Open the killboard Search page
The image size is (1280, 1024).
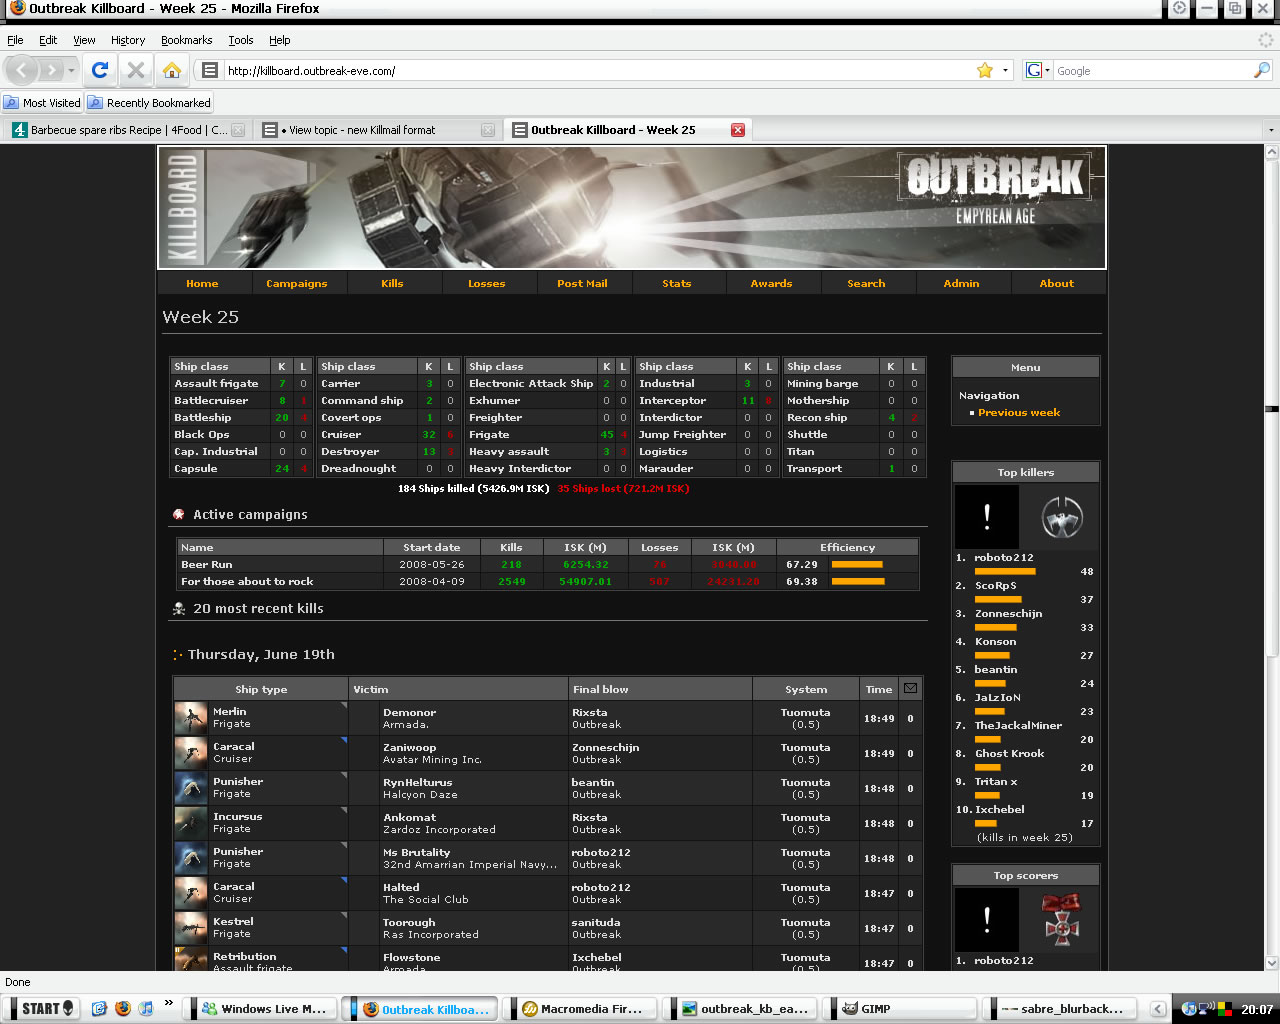(866, 283)
